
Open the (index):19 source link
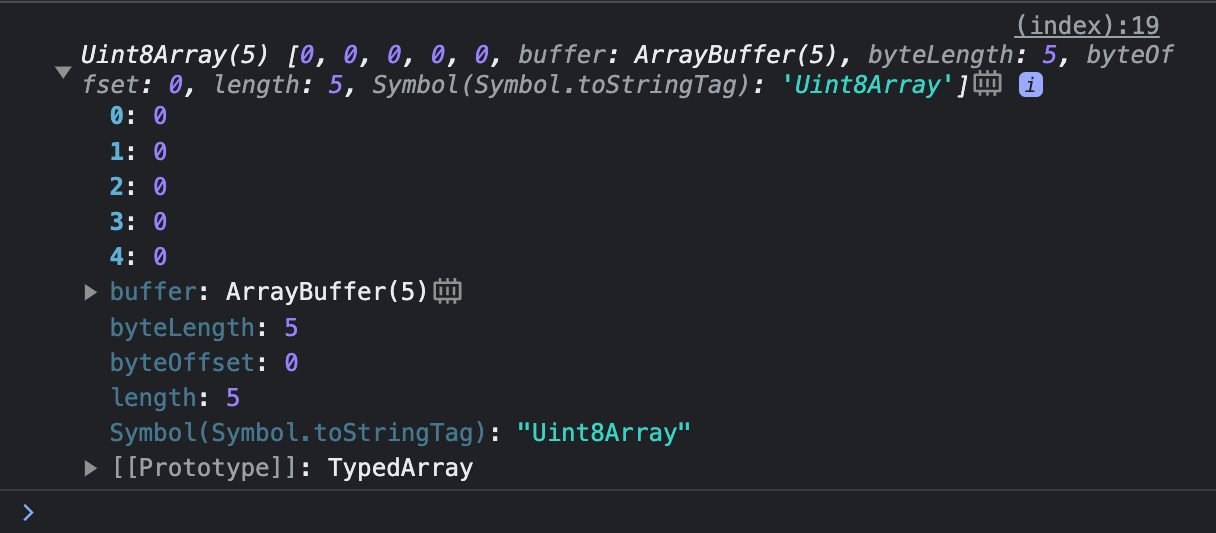coord(1086,25)
